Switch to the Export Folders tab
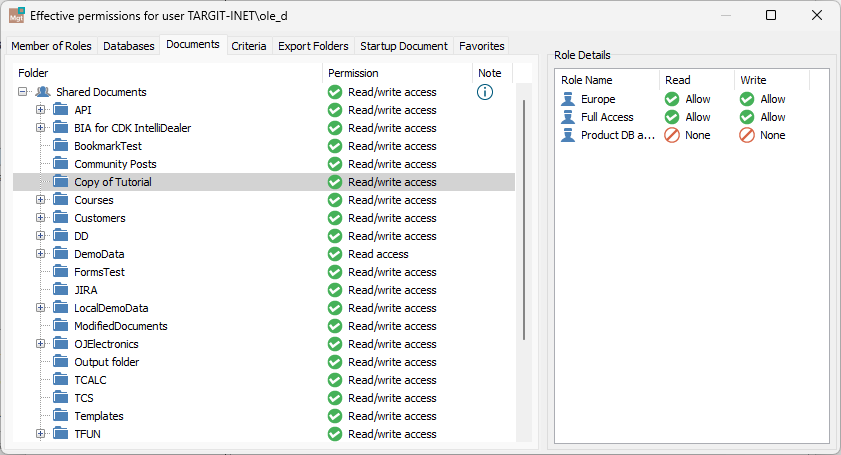 [313, 46]
